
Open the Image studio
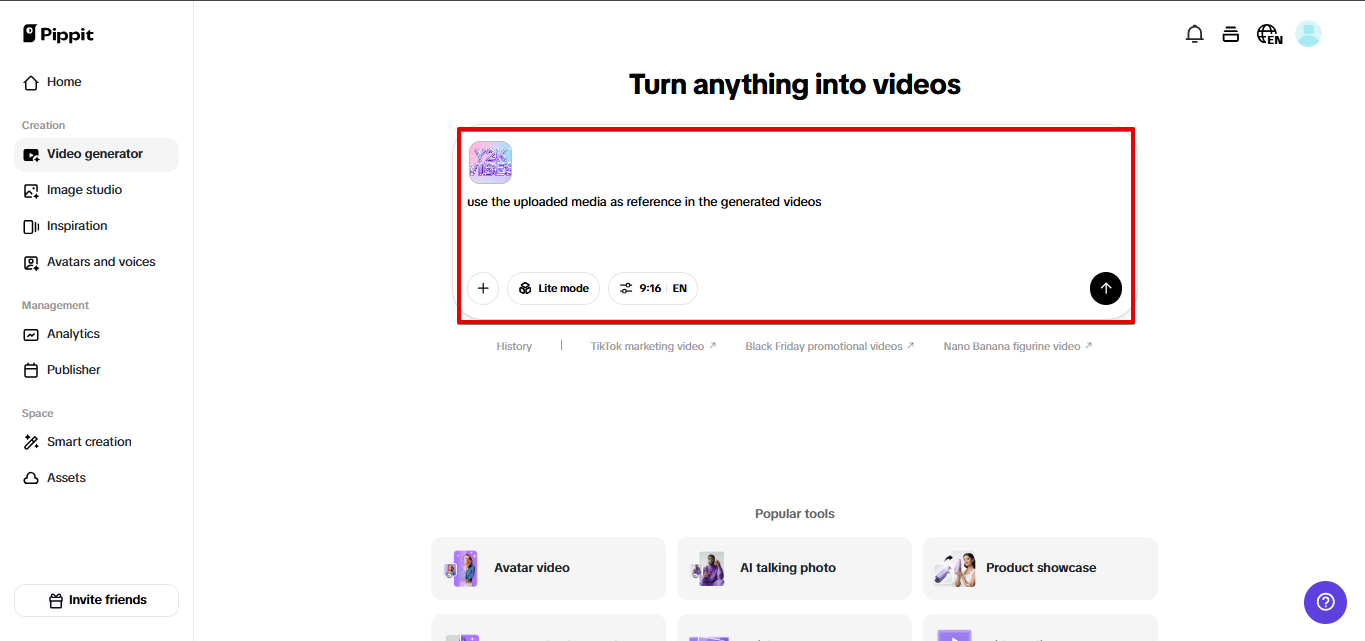click(85, 190)
